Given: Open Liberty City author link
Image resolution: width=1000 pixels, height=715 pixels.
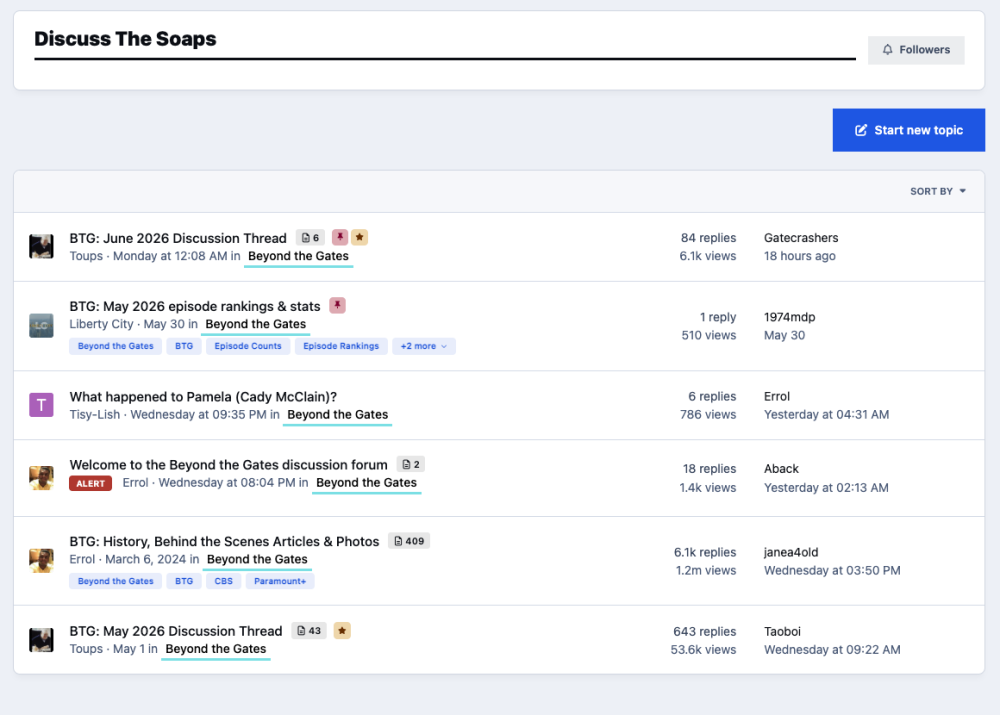Looking at the screenshot, I should pyautogui.click(x=101, y=324).
